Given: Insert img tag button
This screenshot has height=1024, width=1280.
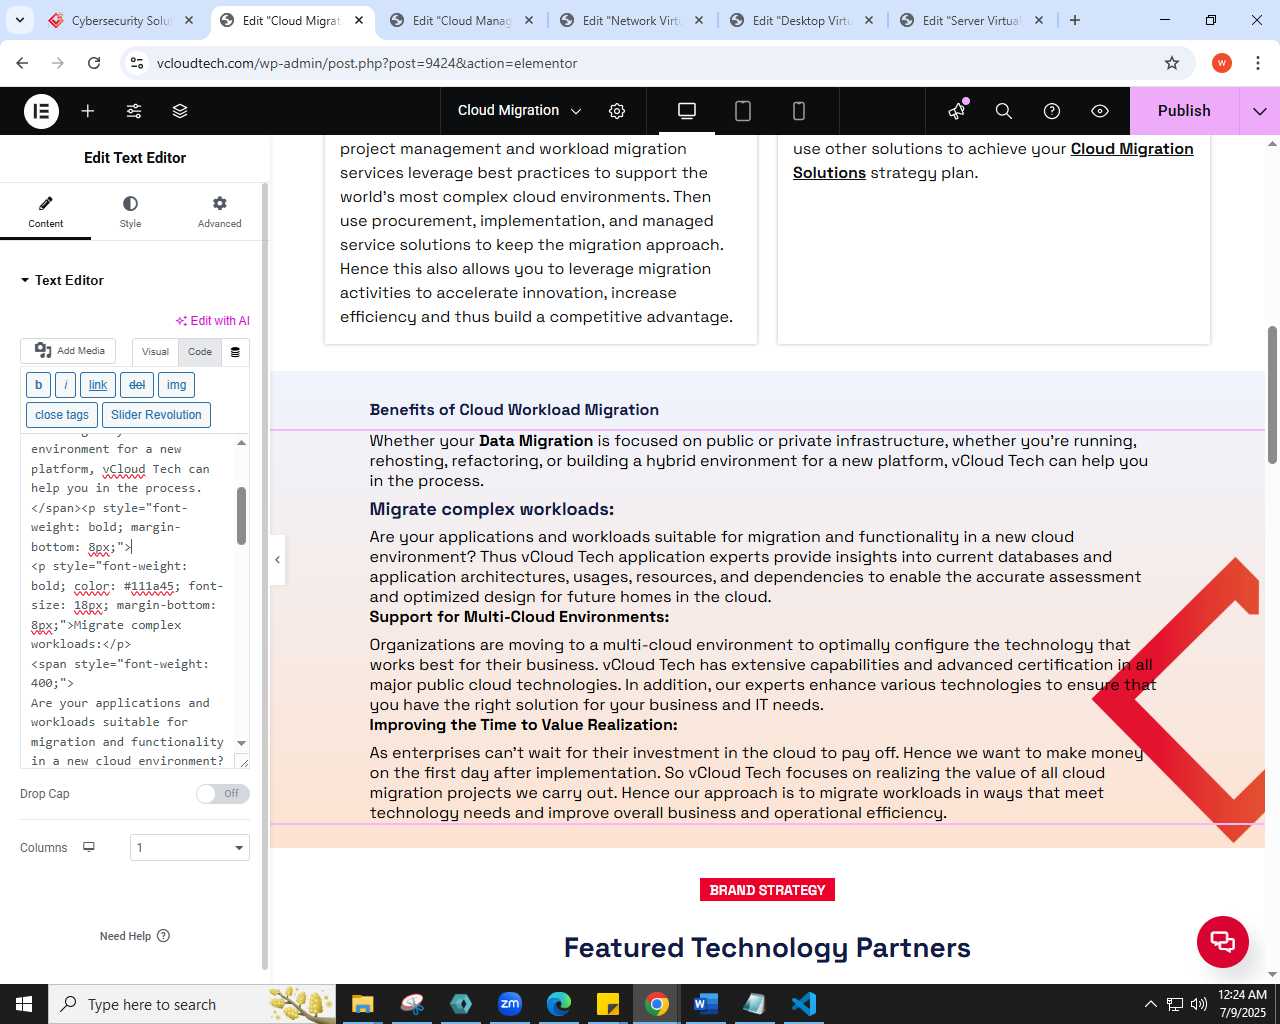Looking at the screenshot, I should tap(176, 385).
